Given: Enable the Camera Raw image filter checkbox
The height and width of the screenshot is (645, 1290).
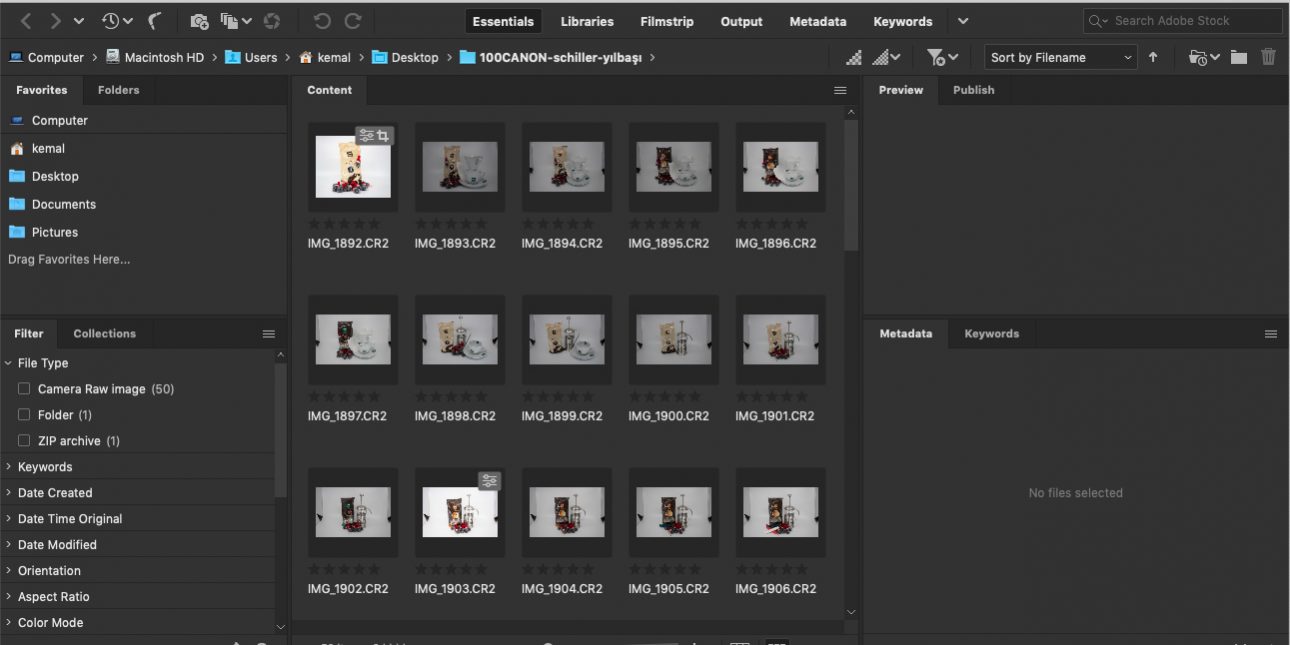Looking at the screenshot, I should (24, 389).
